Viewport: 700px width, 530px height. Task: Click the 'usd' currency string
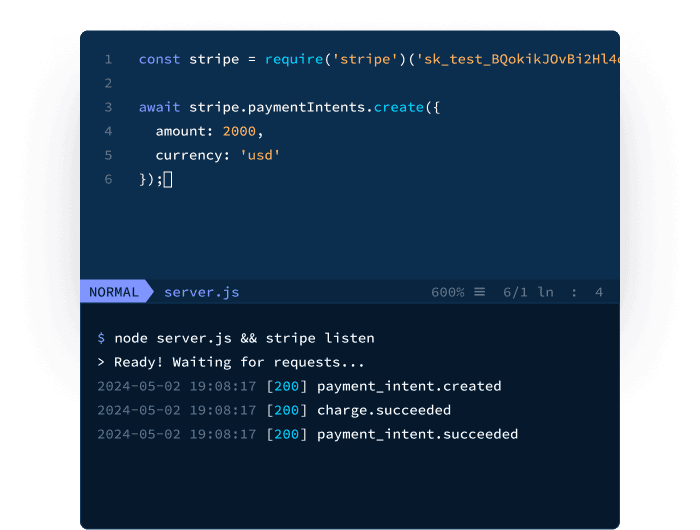(260, 155)
